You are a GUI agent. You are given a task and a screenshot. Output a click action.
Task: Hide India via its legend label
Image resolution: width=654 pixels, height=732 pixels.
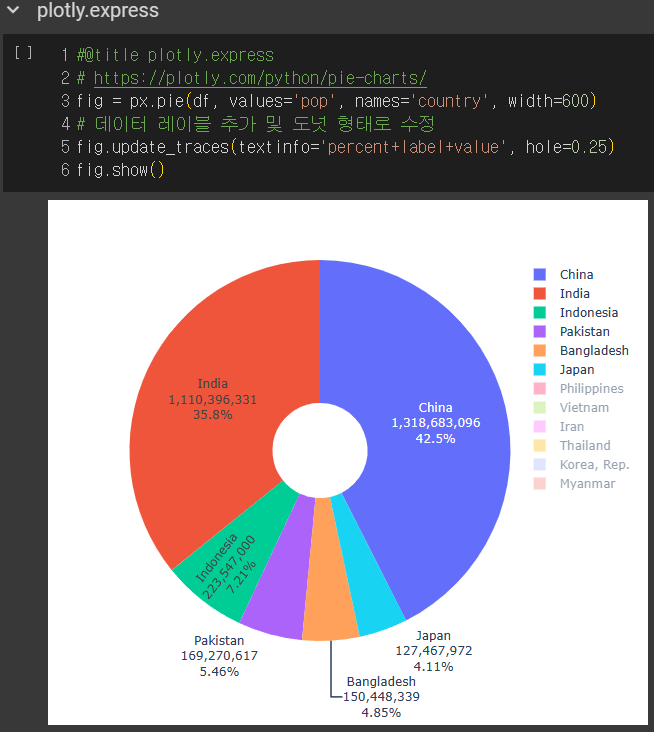tap(575, 294)
